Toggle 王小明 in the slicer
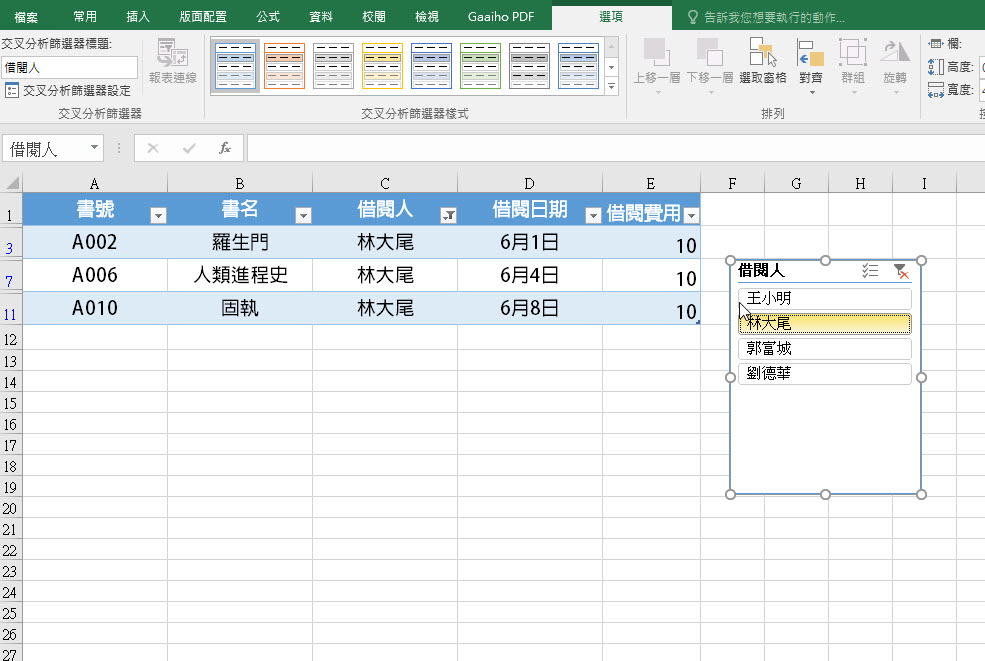This screenshot has width=985, height=661. (824, 299)
